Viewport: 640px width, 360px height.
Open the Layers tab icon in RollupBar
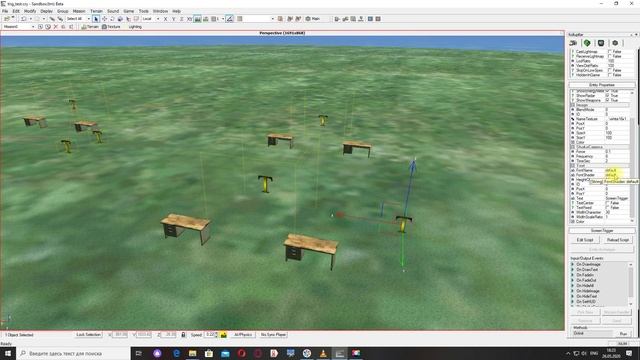615,43
